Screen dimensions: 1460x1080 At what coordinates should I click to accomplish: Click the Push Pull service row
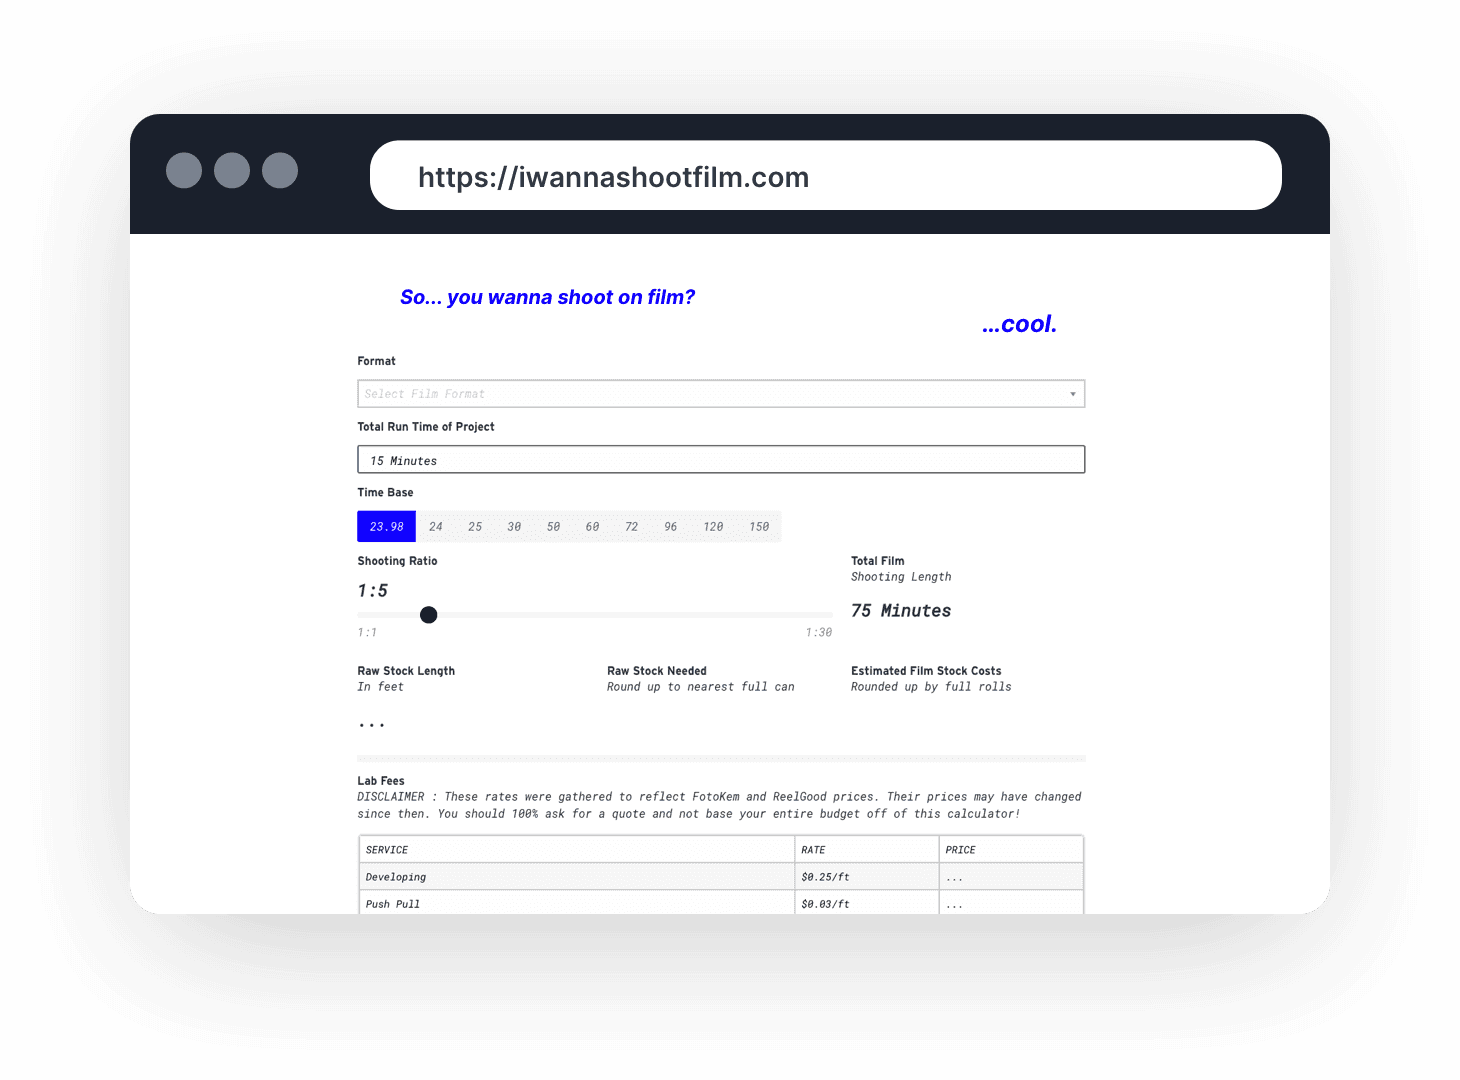click(x=576, y=904)
